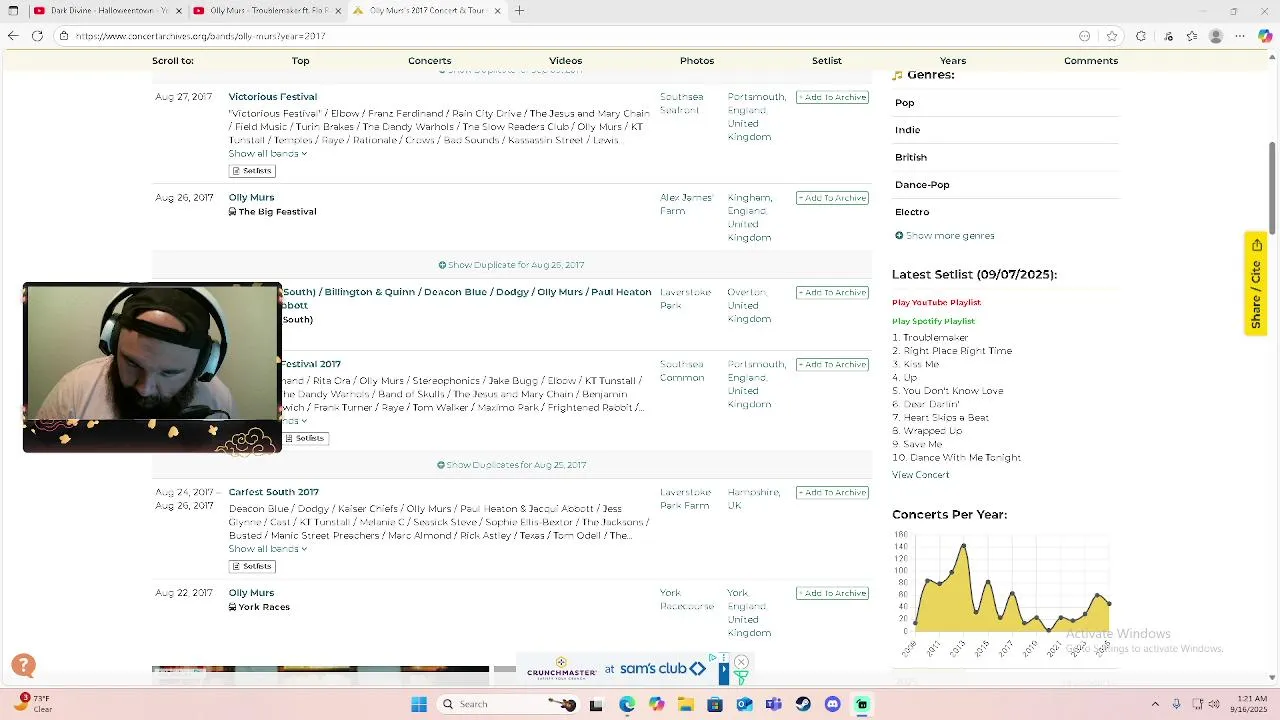Open a new browser tab with plus

(519, 11)
